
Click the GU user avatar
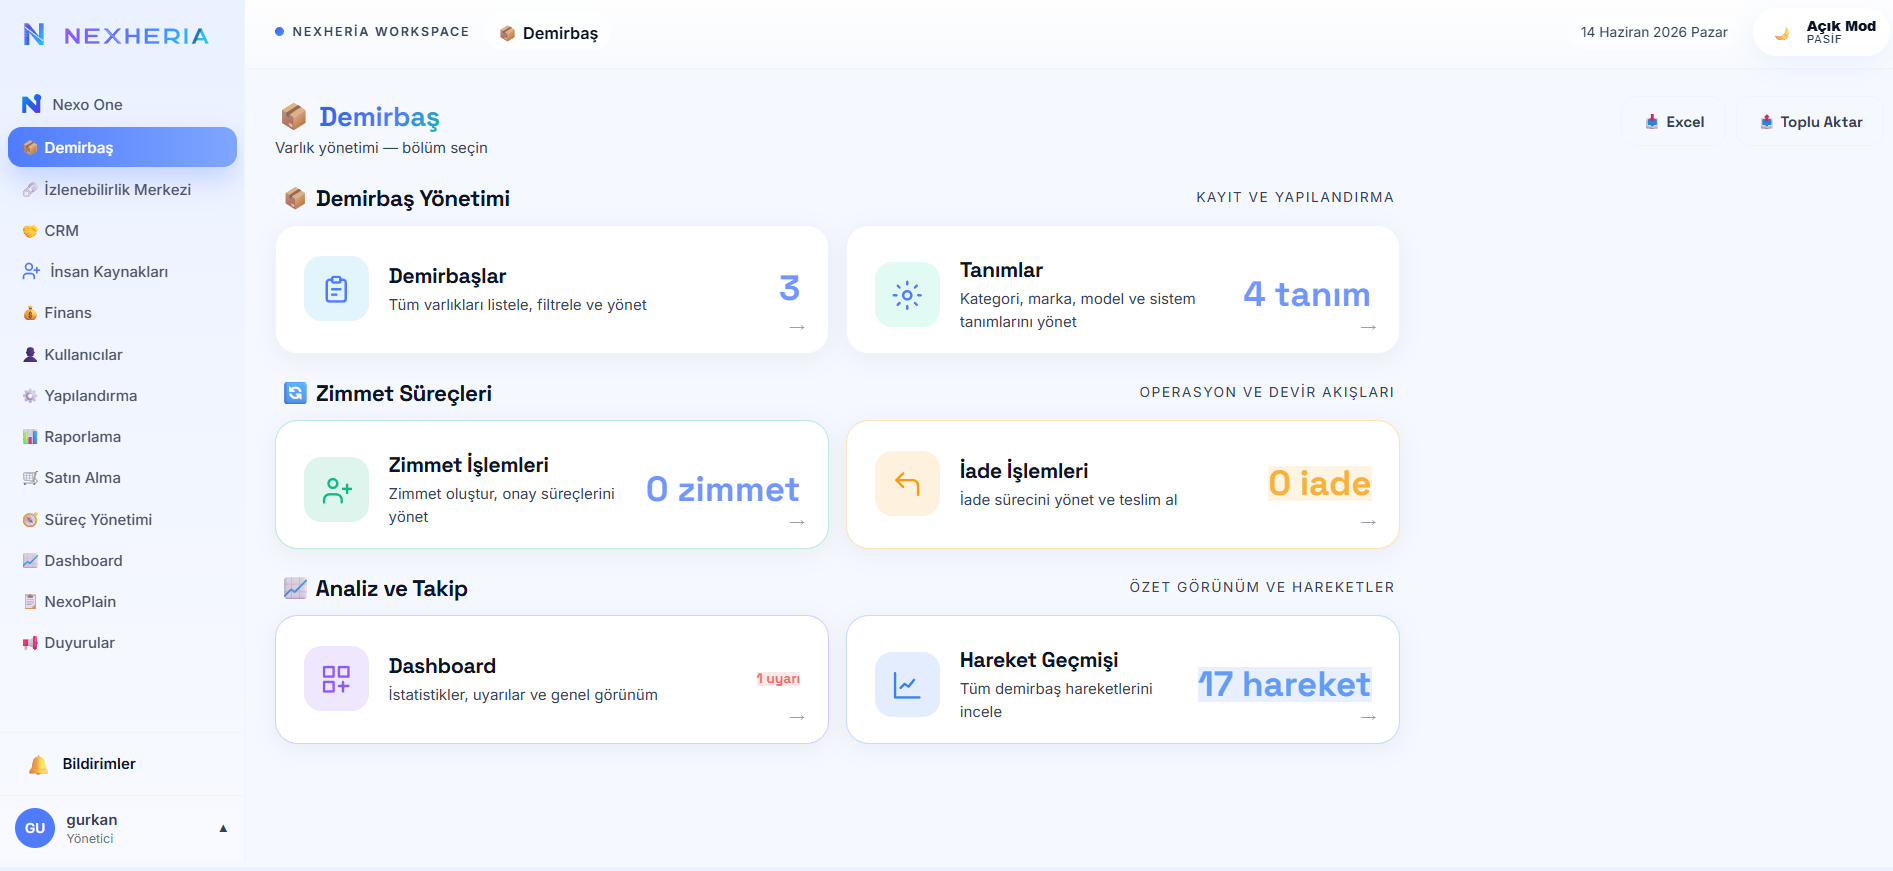click(35, 828)
